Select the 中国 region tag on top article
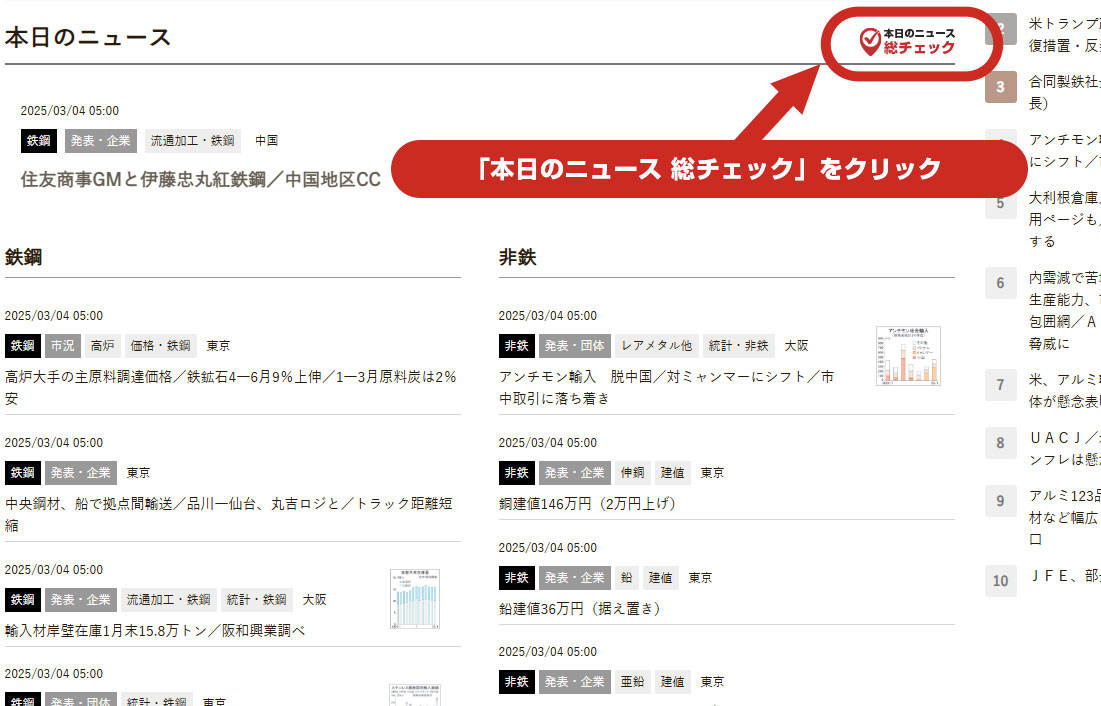This screenshot has height=706, width=1101. (x=266, y=141)
